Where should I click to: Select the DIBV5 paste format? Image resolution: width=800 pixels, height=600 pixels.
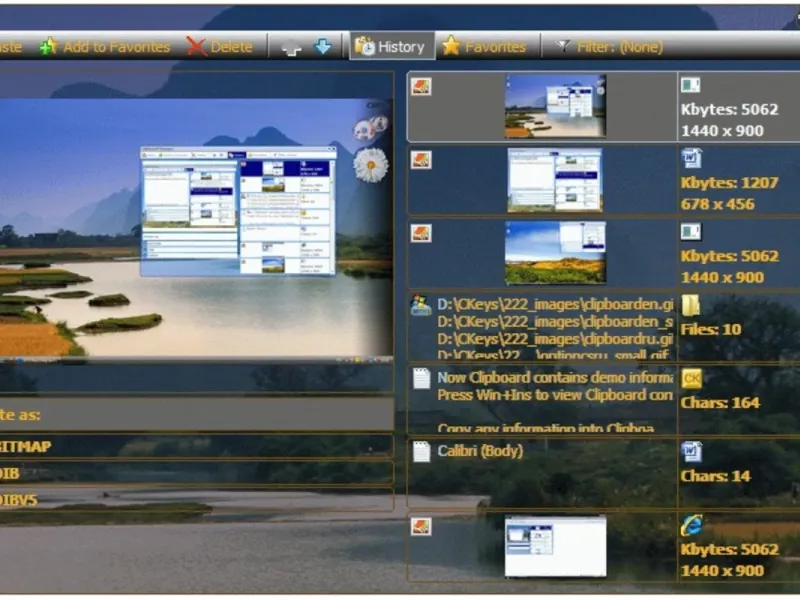(x=196, y=500)
